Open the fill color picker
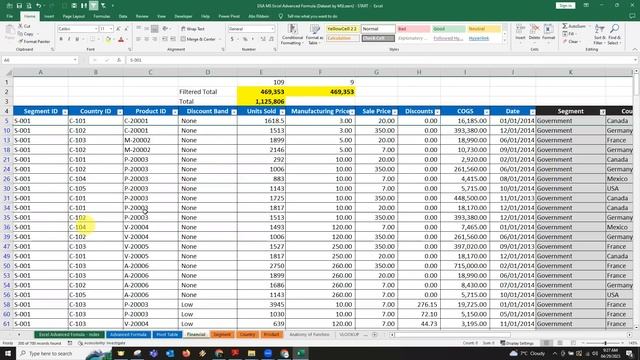The width and height of the screenshot is (640, 360). pyautogui.click(x=109, y=40)
